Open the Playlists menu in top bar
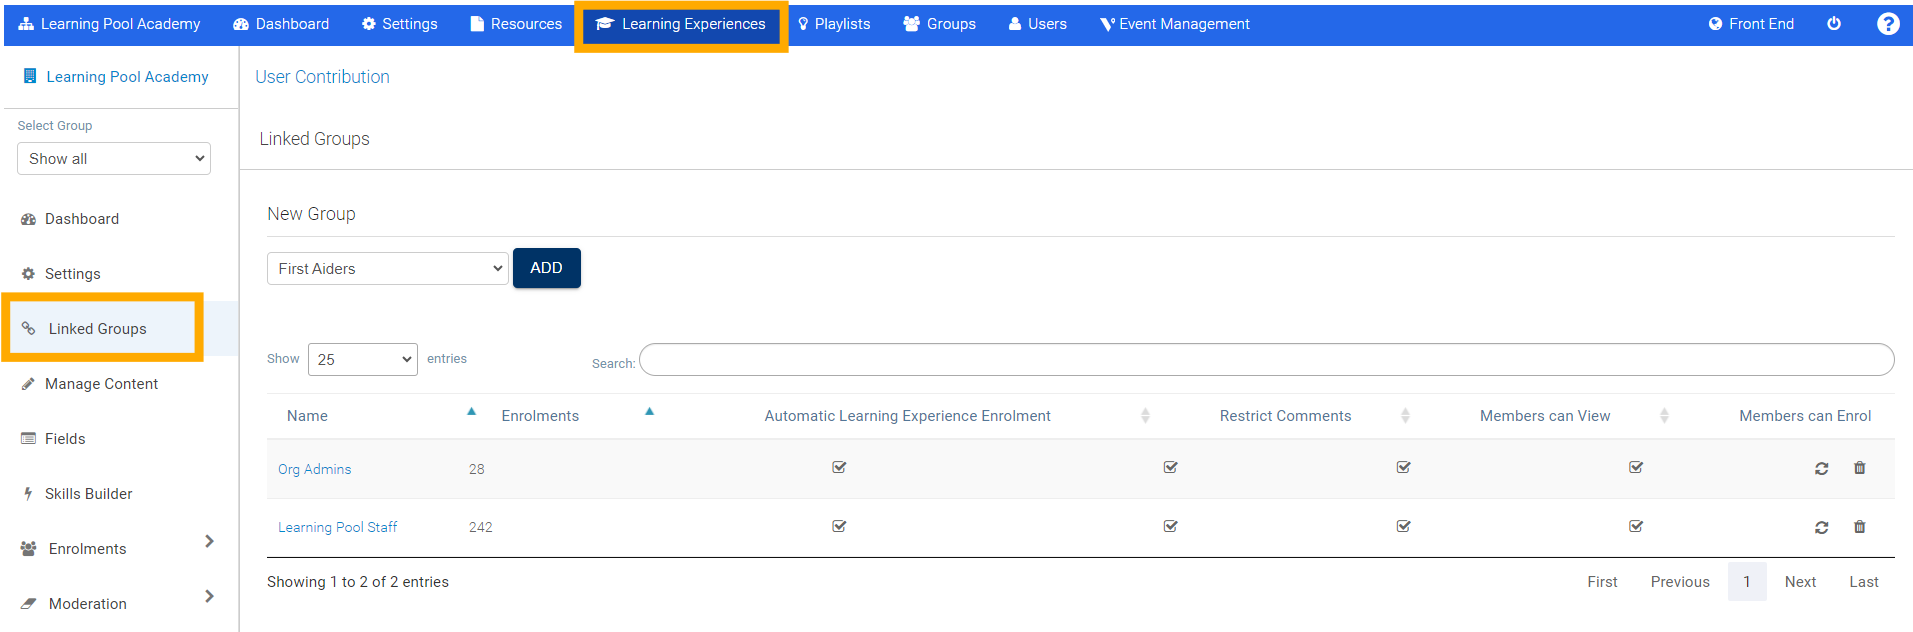Screen dimensions: 1913x632 tap(833, 24)
